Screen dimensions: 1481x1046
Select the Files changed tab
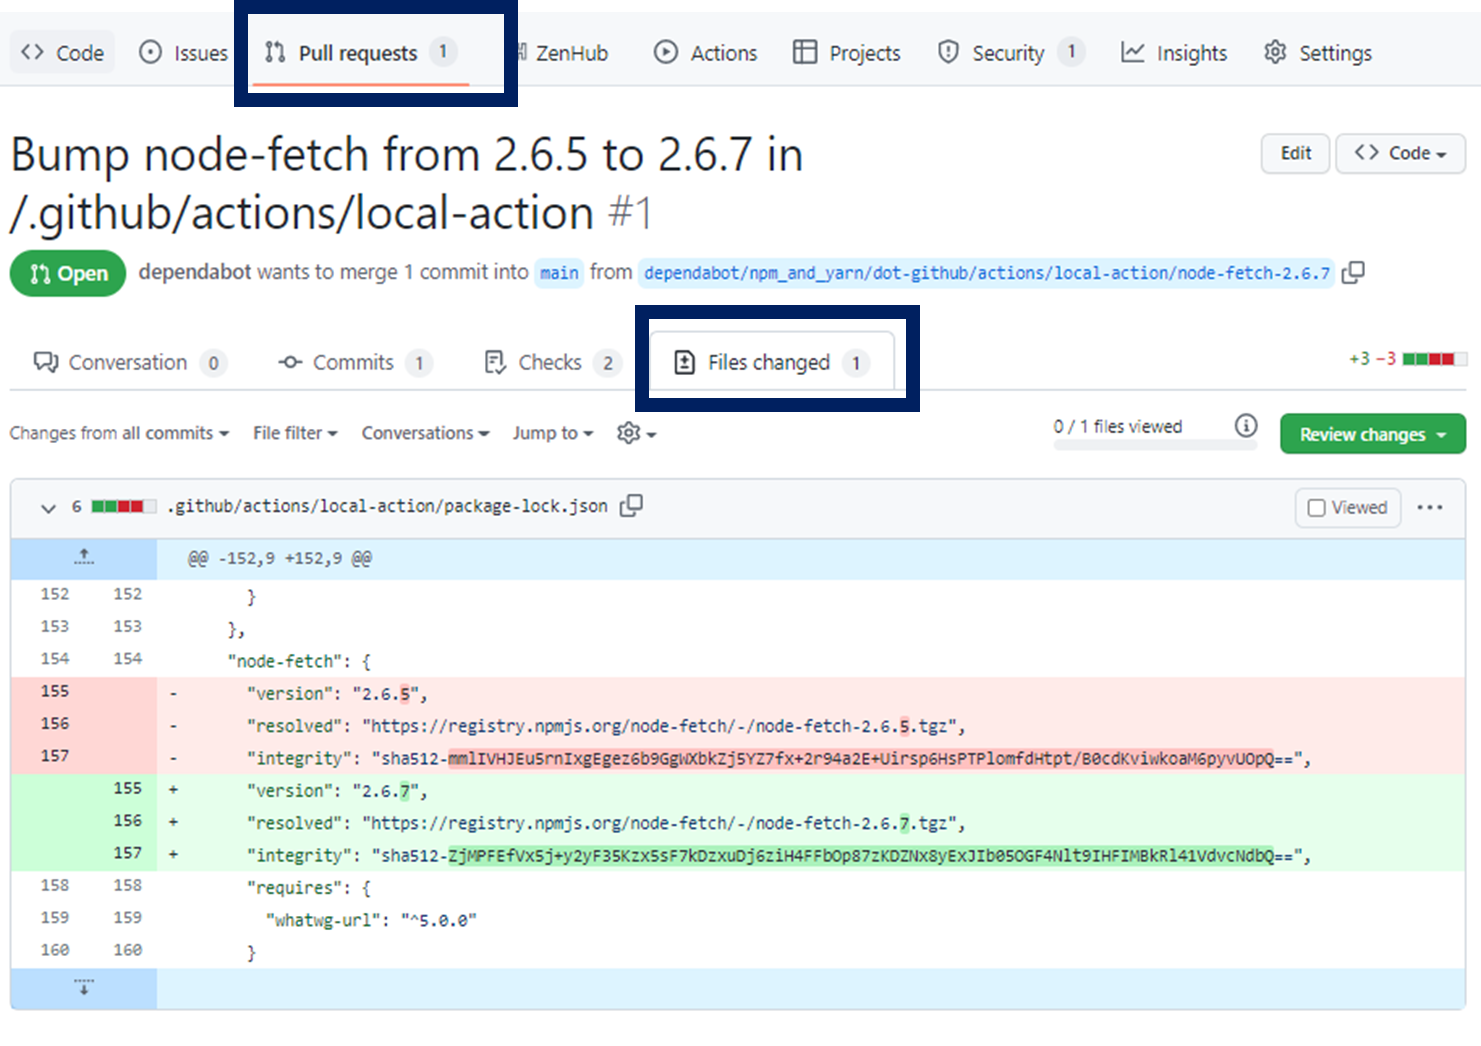tap(771, 362)
